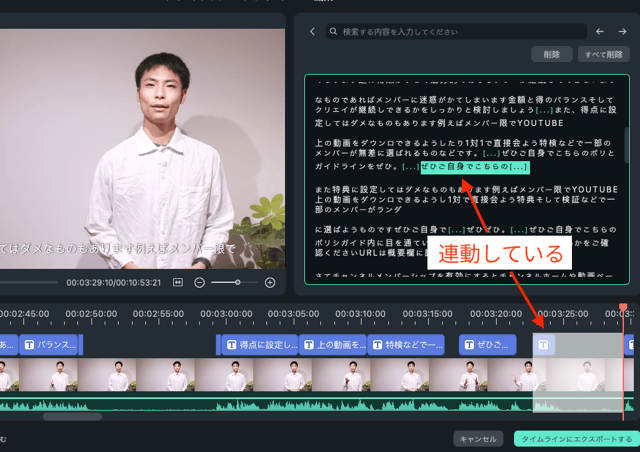Click the 00:03:15:00 mark on timeline ruler
The image size is (640, 452).
[427, 314]
